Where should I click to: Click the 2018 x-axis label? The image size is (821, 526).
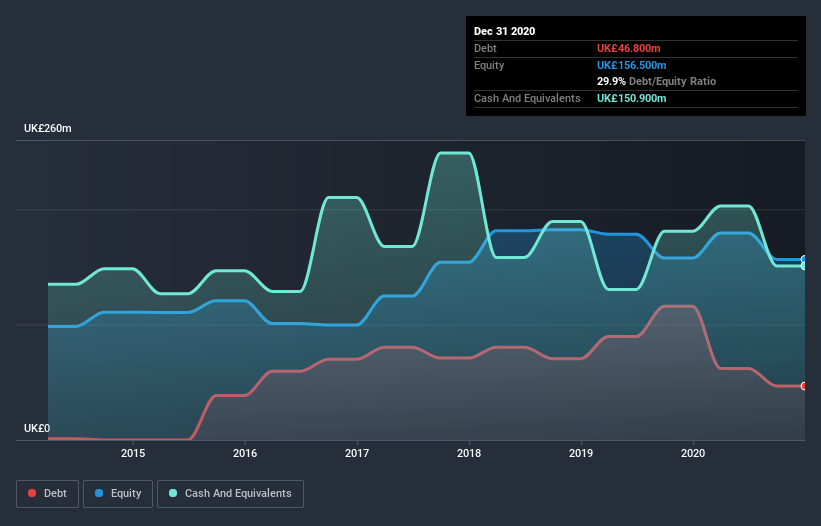(x=469, y=453)
